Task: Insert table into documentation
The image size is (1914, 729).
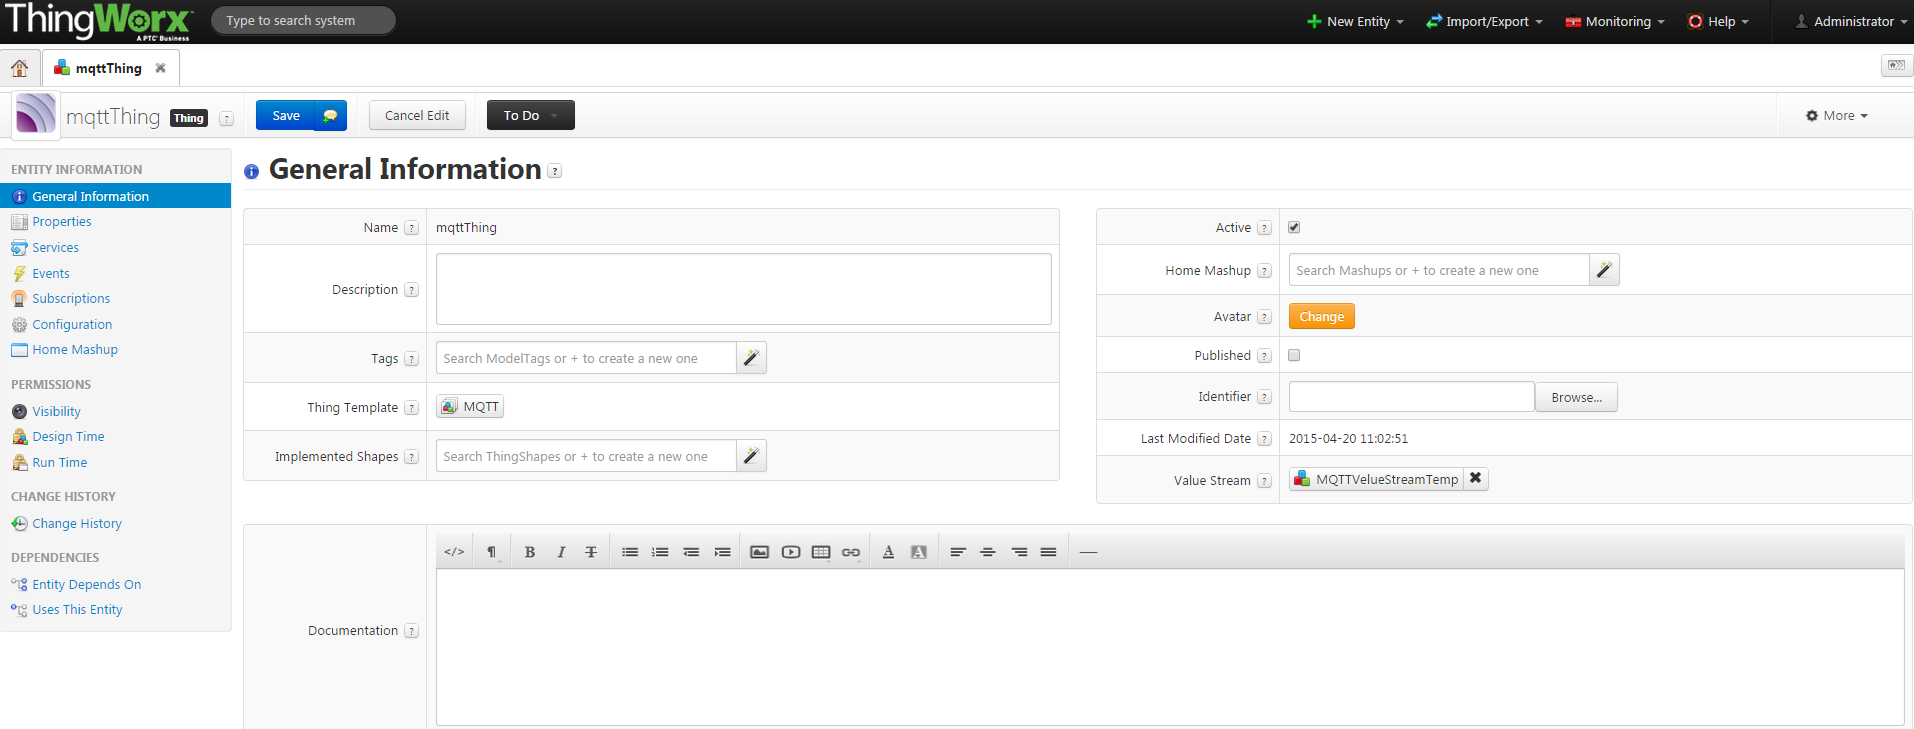Action: click(821, 552)
